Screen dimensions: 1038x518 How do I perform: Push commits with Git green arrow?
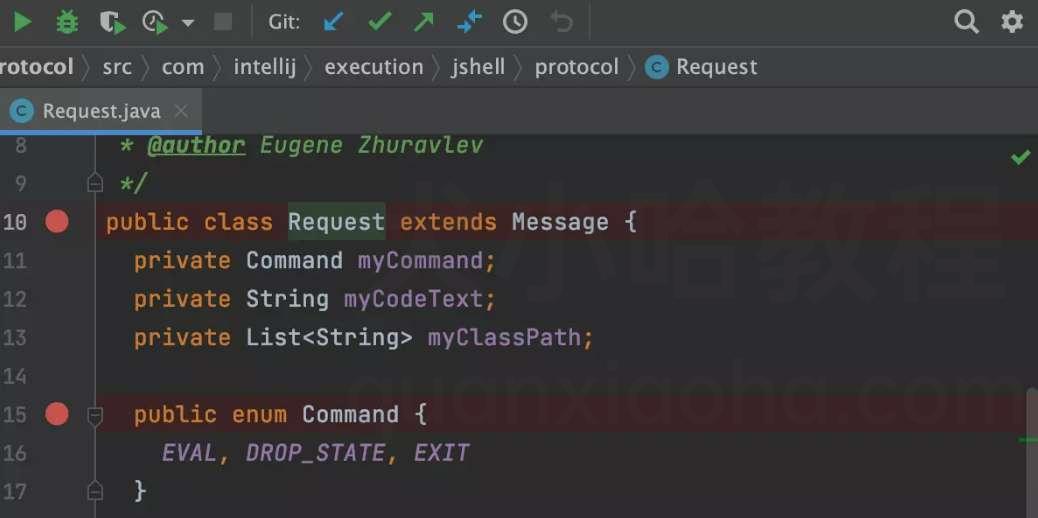[424, 23]
